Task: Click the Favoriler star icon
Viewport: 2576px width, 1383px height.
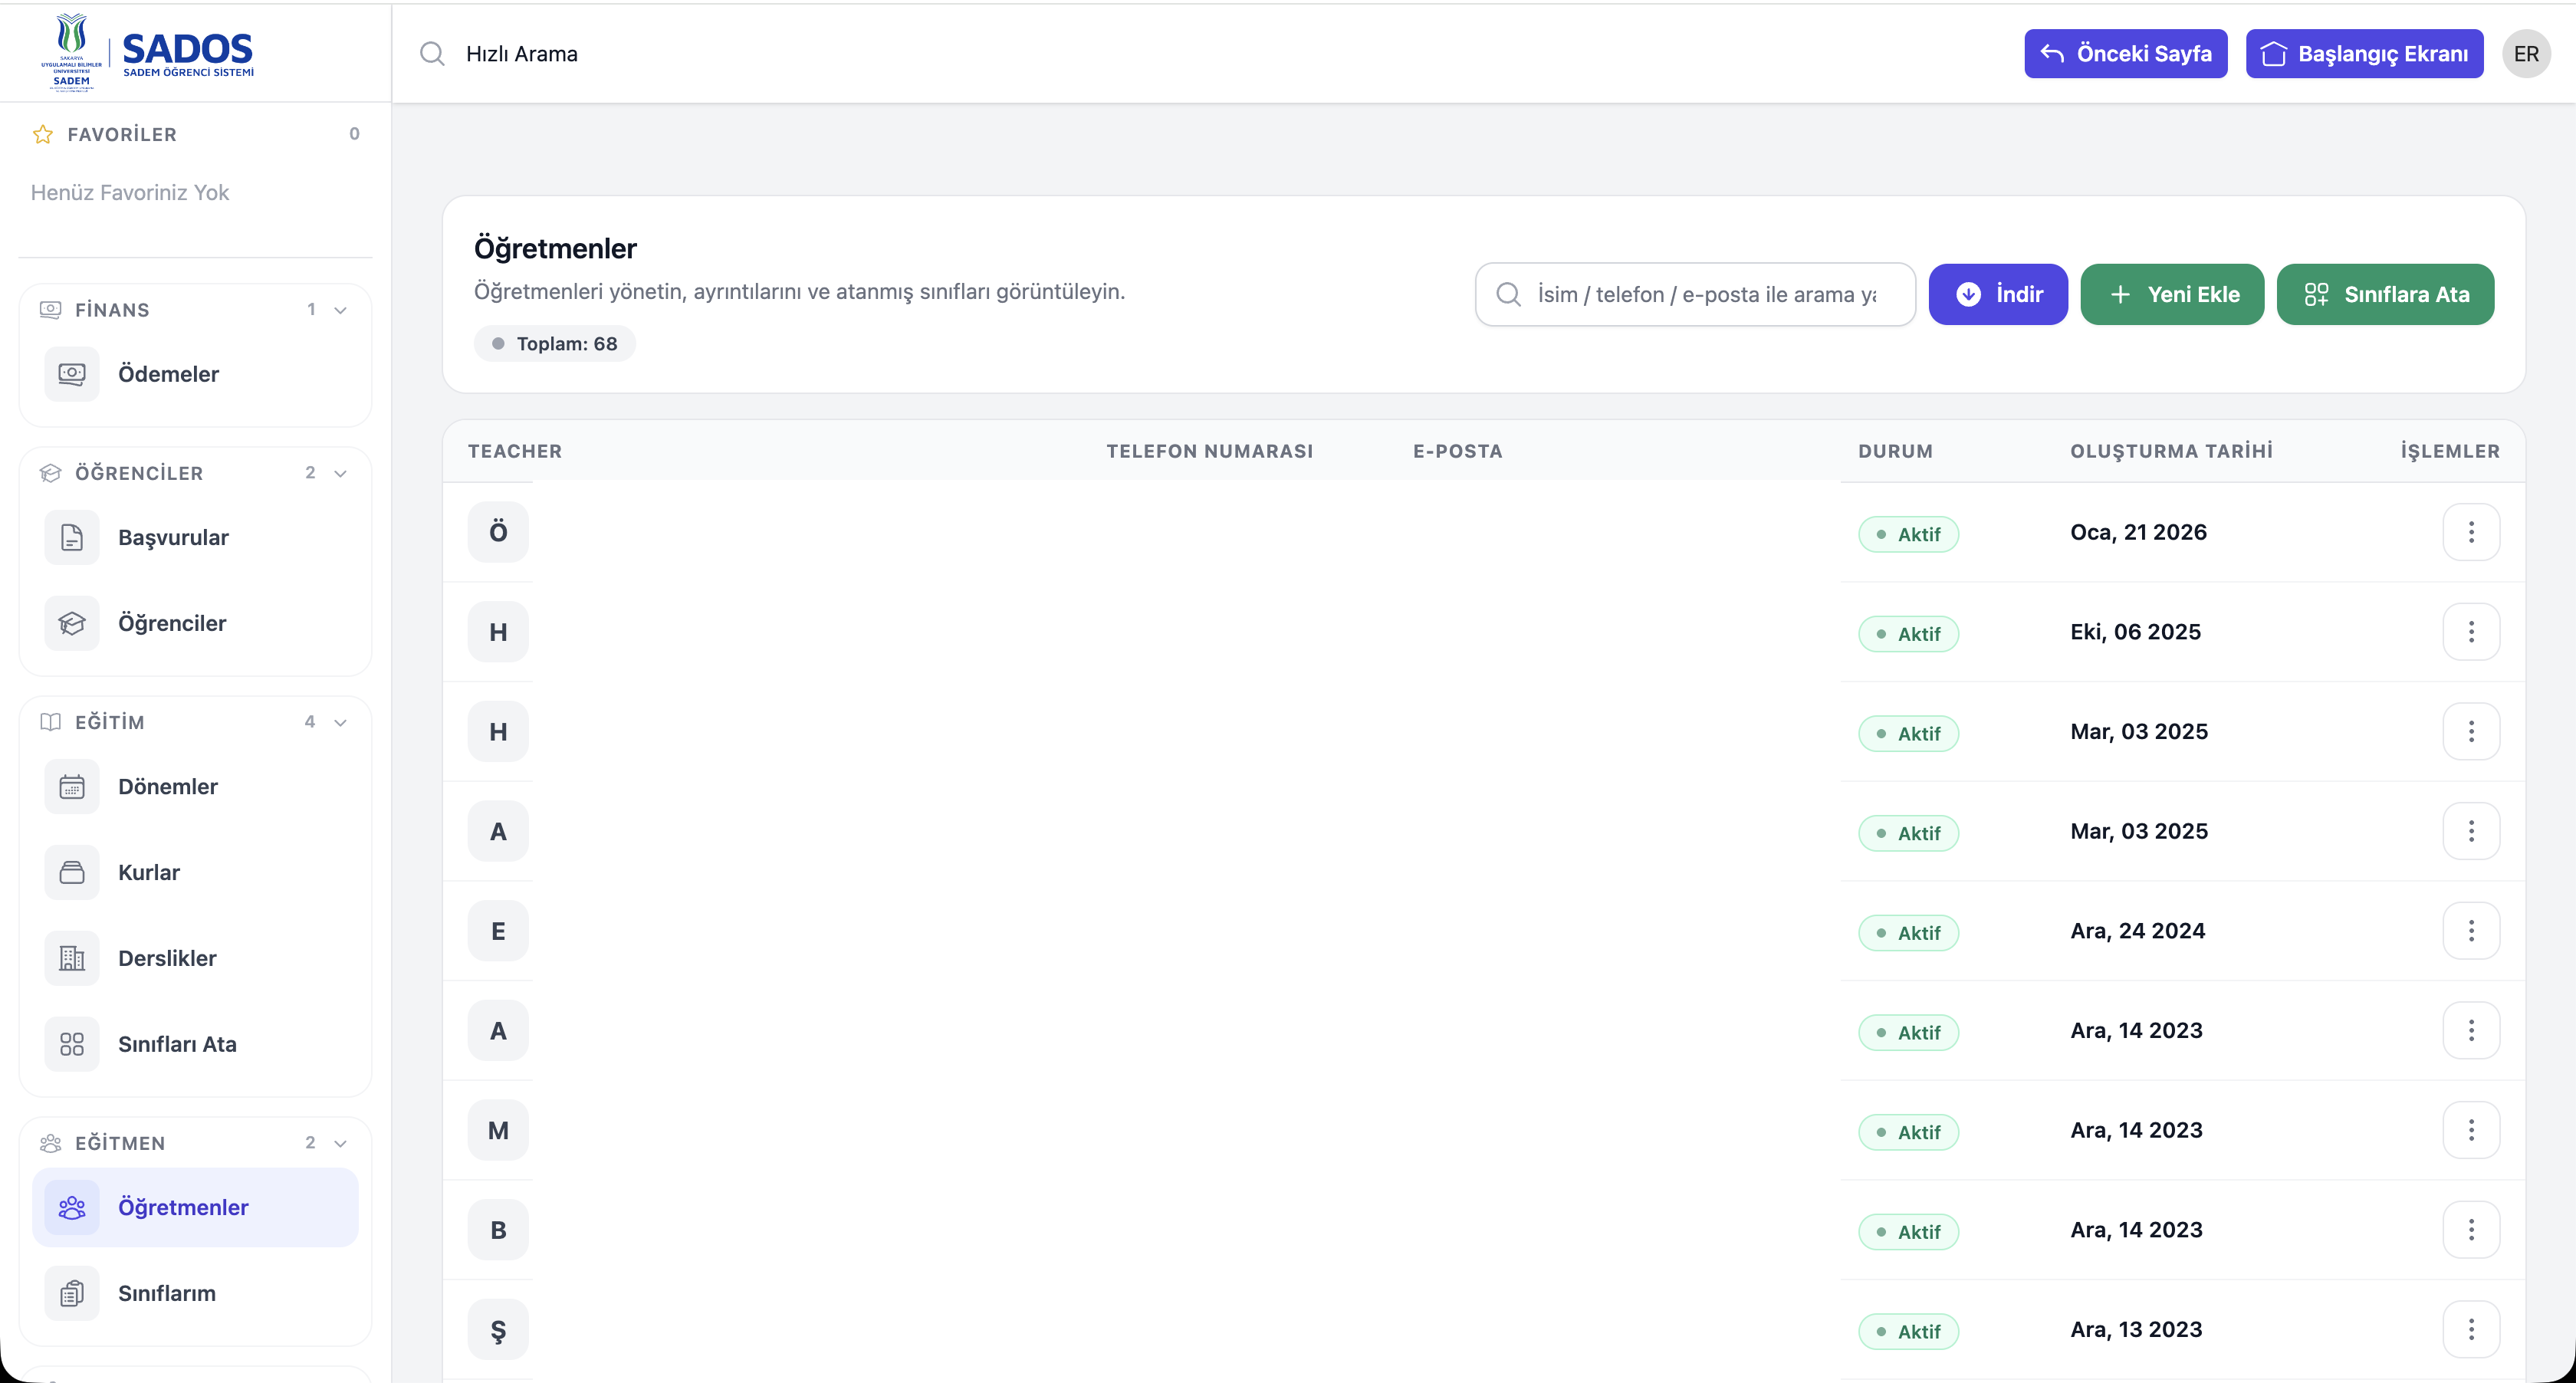Action: [43, 134]
